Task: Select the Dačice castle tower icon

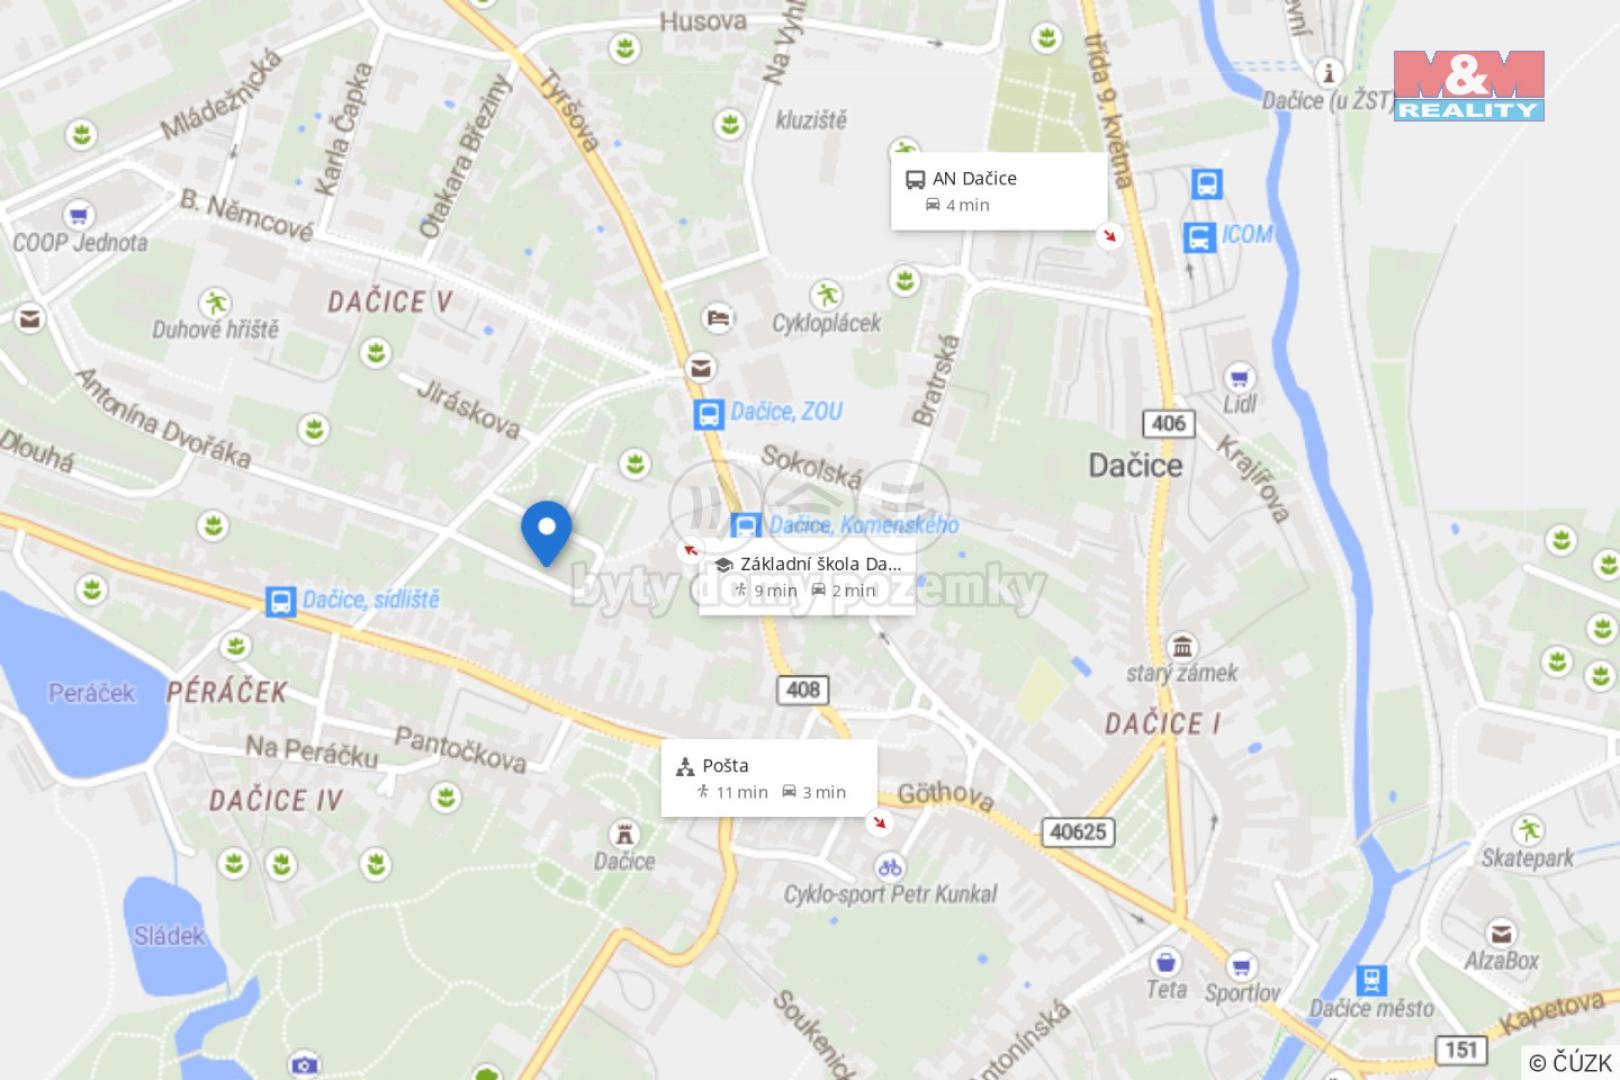Action: 626,834
